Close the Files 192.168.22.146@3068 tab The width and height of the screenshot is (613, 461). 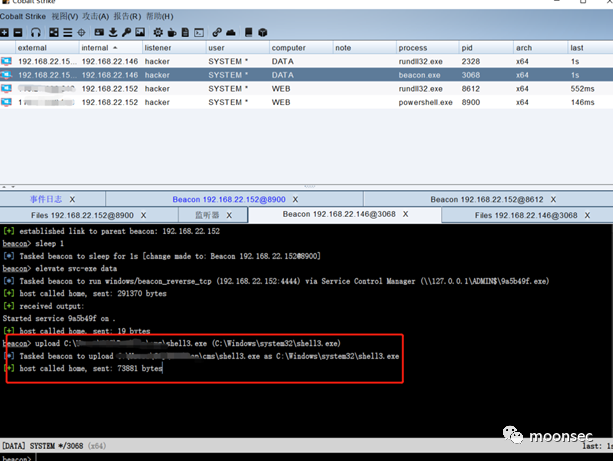(587, 215)
